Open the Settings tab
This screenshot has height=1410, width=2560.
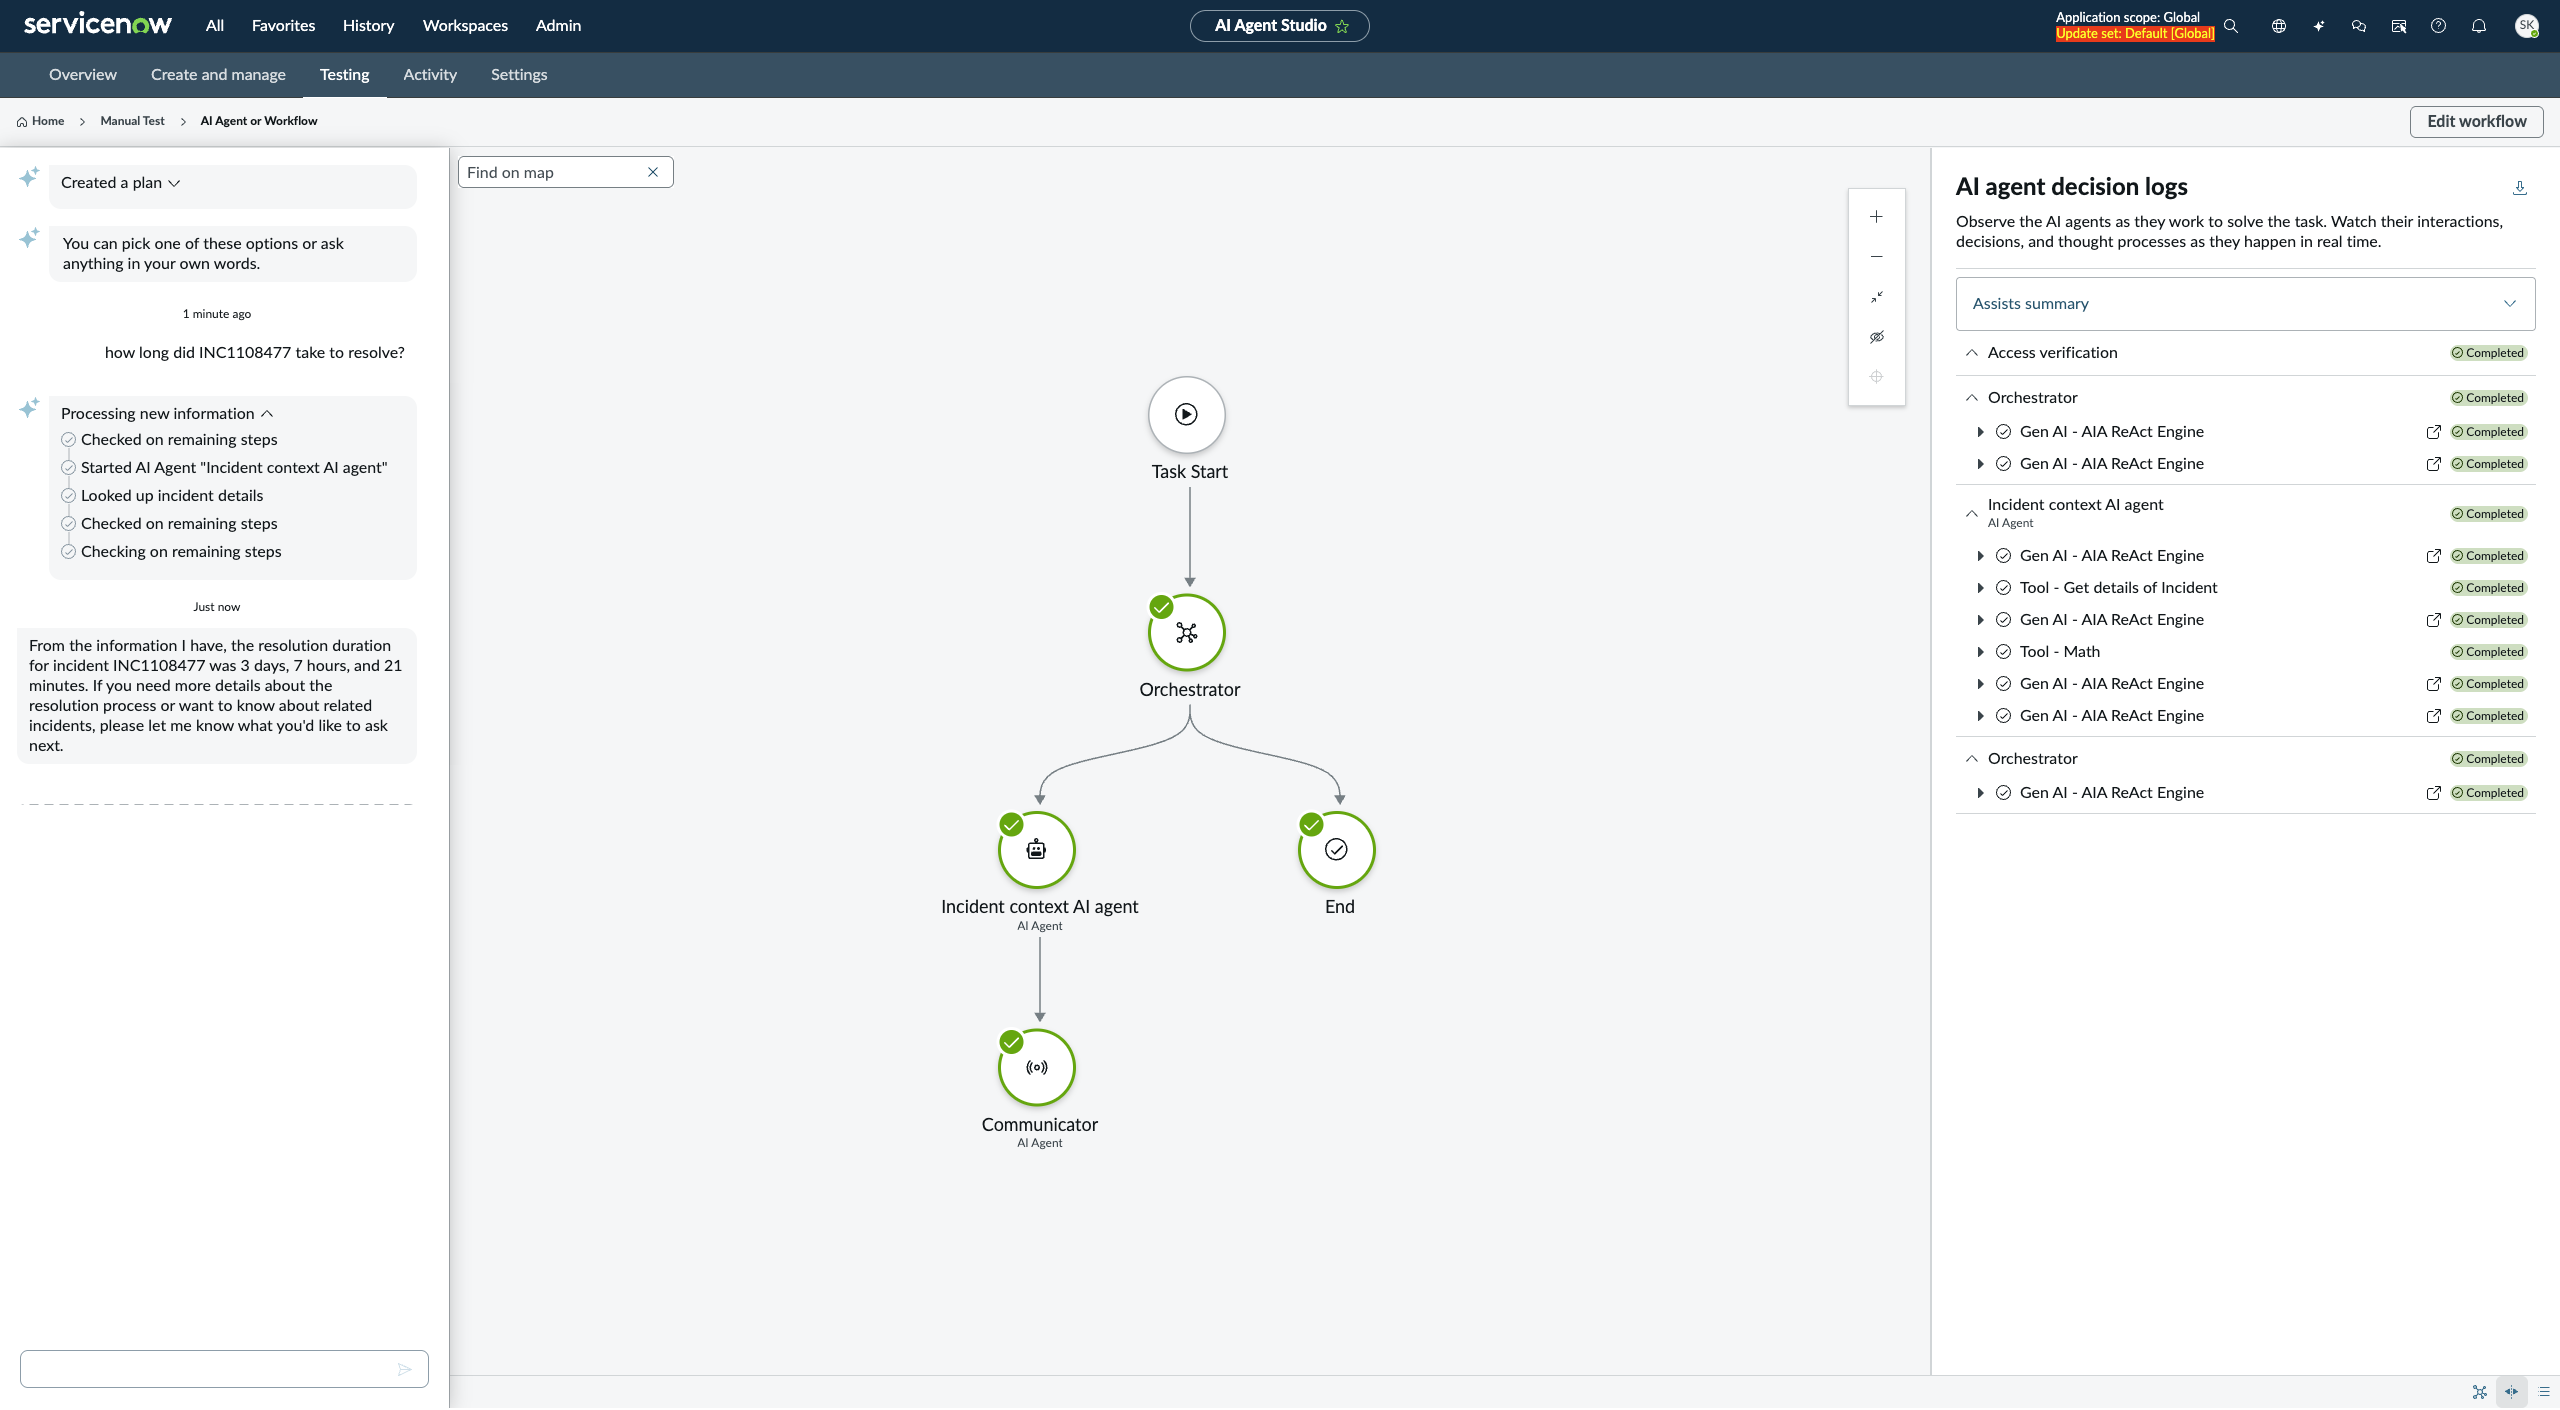[x=519, y=75]
